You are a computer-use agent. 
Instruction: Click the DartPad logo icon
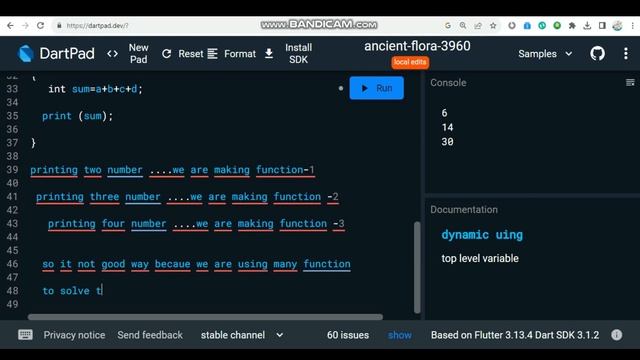pyautogui.click(x=25, y=54)
